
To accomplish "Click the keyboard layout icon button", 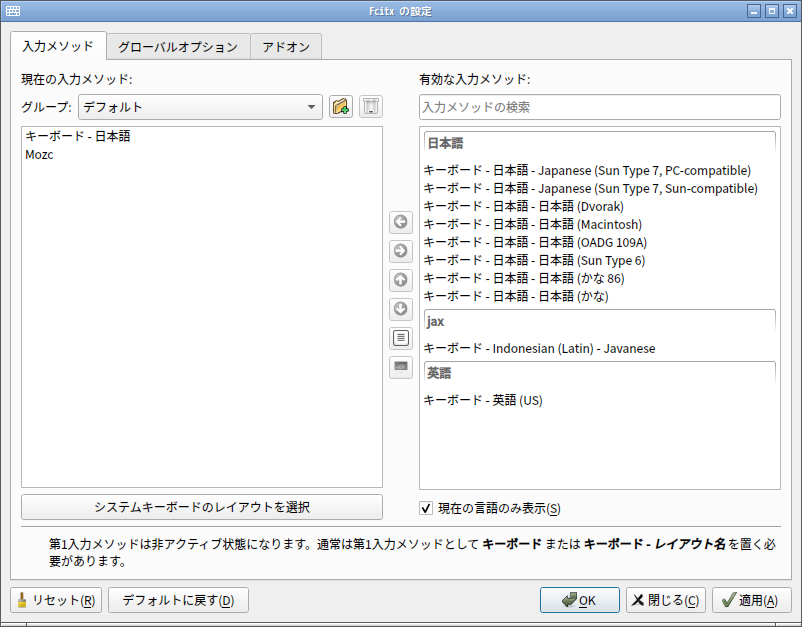I will pyautogui.click(x=401, y=367).
